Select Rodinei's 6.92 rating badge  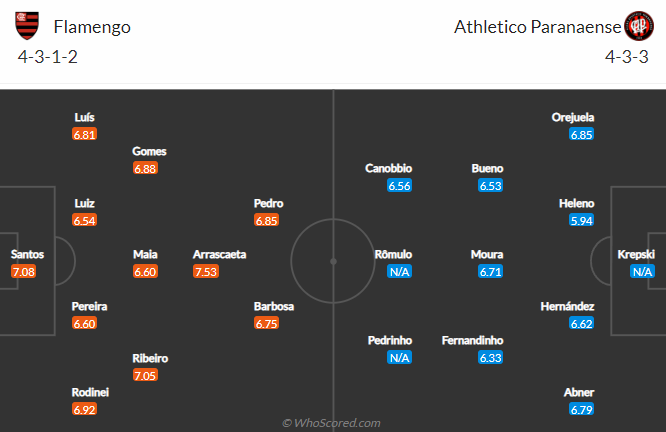coord(85,410)
